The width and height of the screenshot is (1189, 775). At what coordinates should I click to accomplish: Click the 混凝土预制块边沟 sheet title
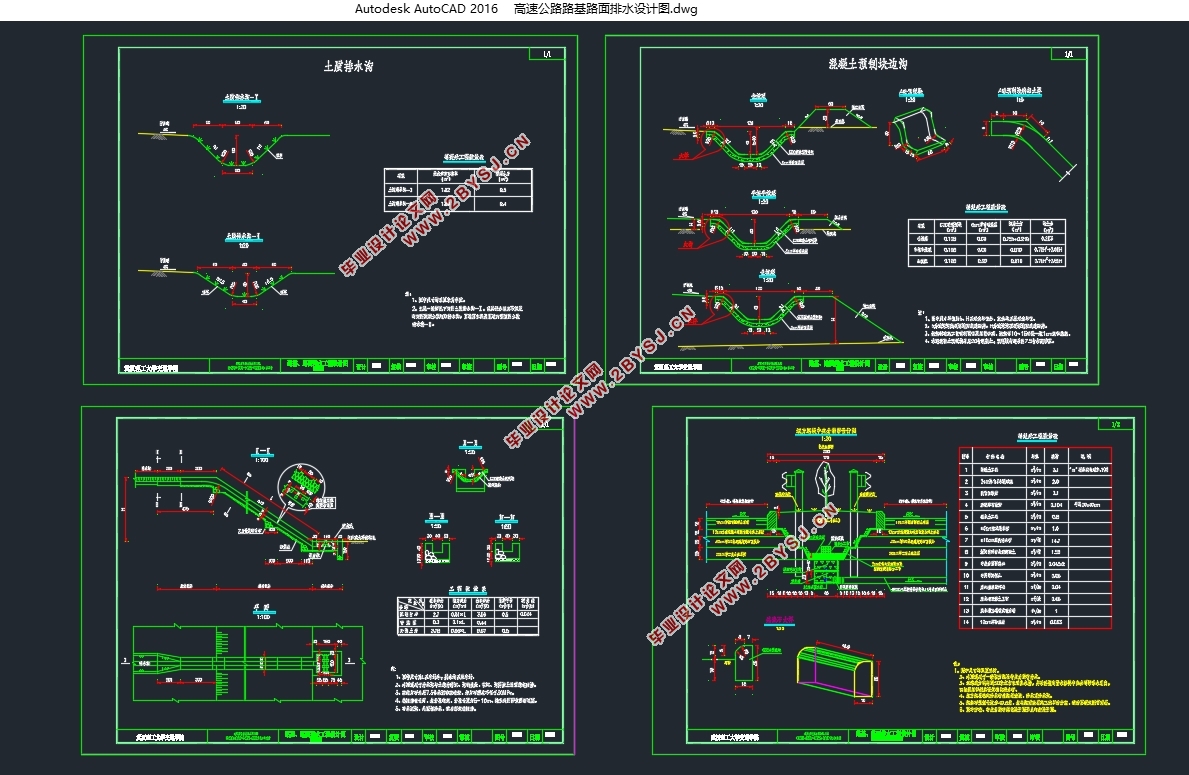(x=866, y=63)
